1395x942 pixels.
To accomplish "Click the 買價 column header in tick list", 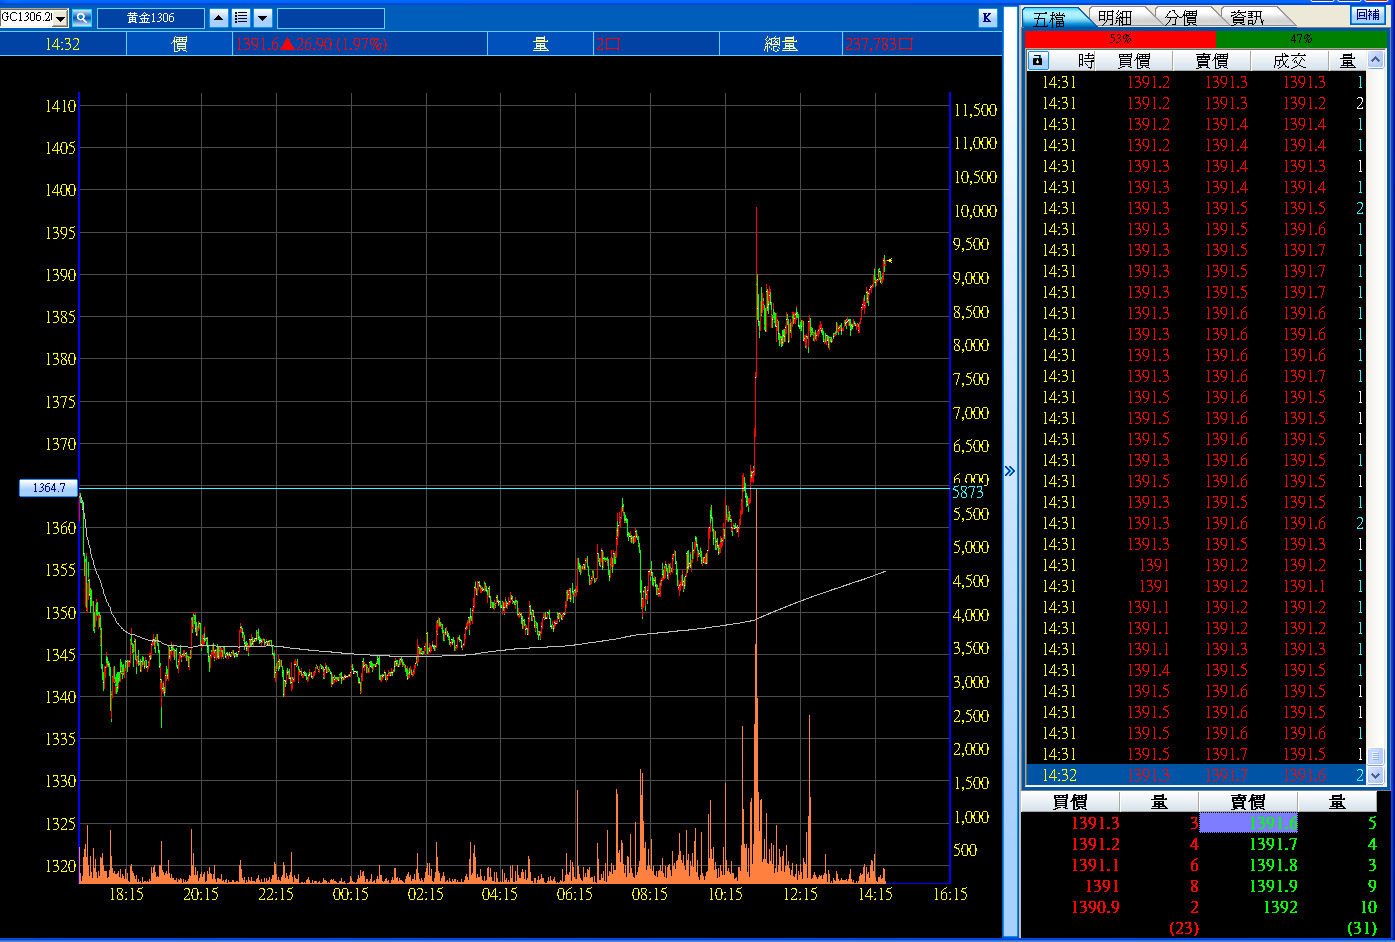I will (x=1134, y=61).
